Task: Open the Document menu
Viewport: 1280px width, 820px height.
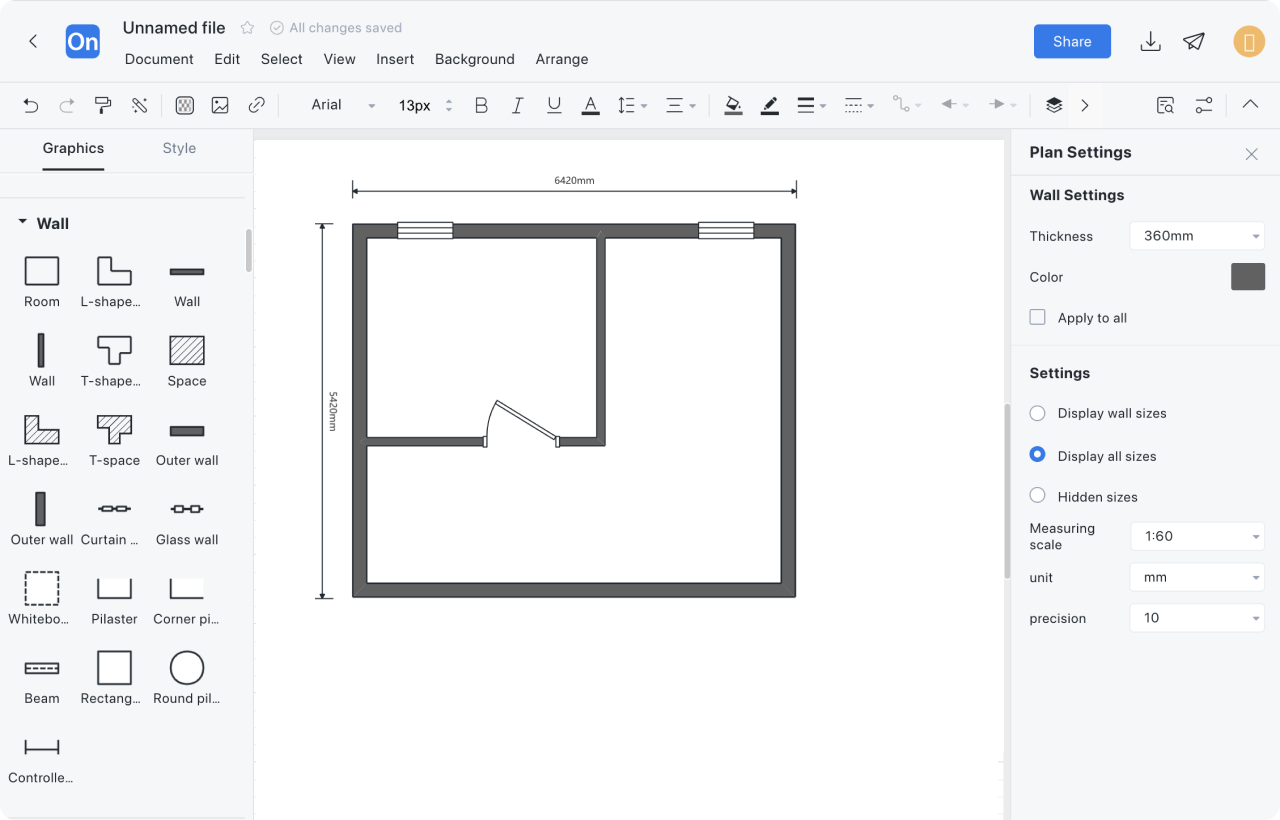Action: [159, 59]
